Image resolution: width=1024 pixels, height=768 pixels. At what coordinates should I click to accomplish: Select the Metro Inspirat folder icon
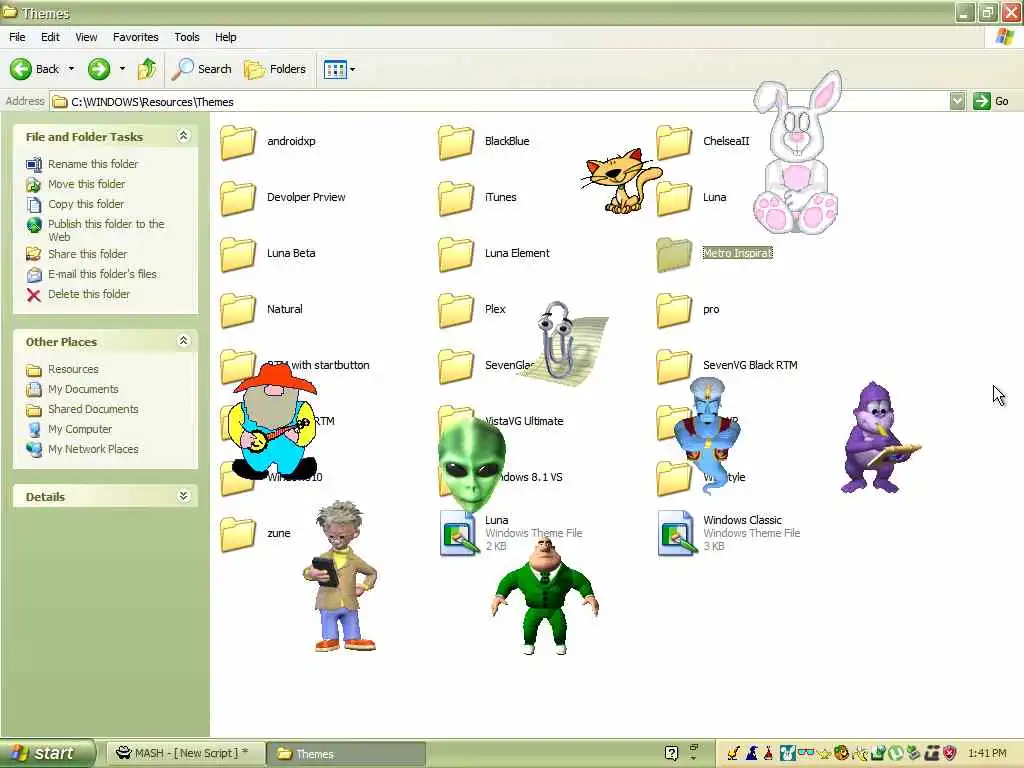(x=674, y=254)
